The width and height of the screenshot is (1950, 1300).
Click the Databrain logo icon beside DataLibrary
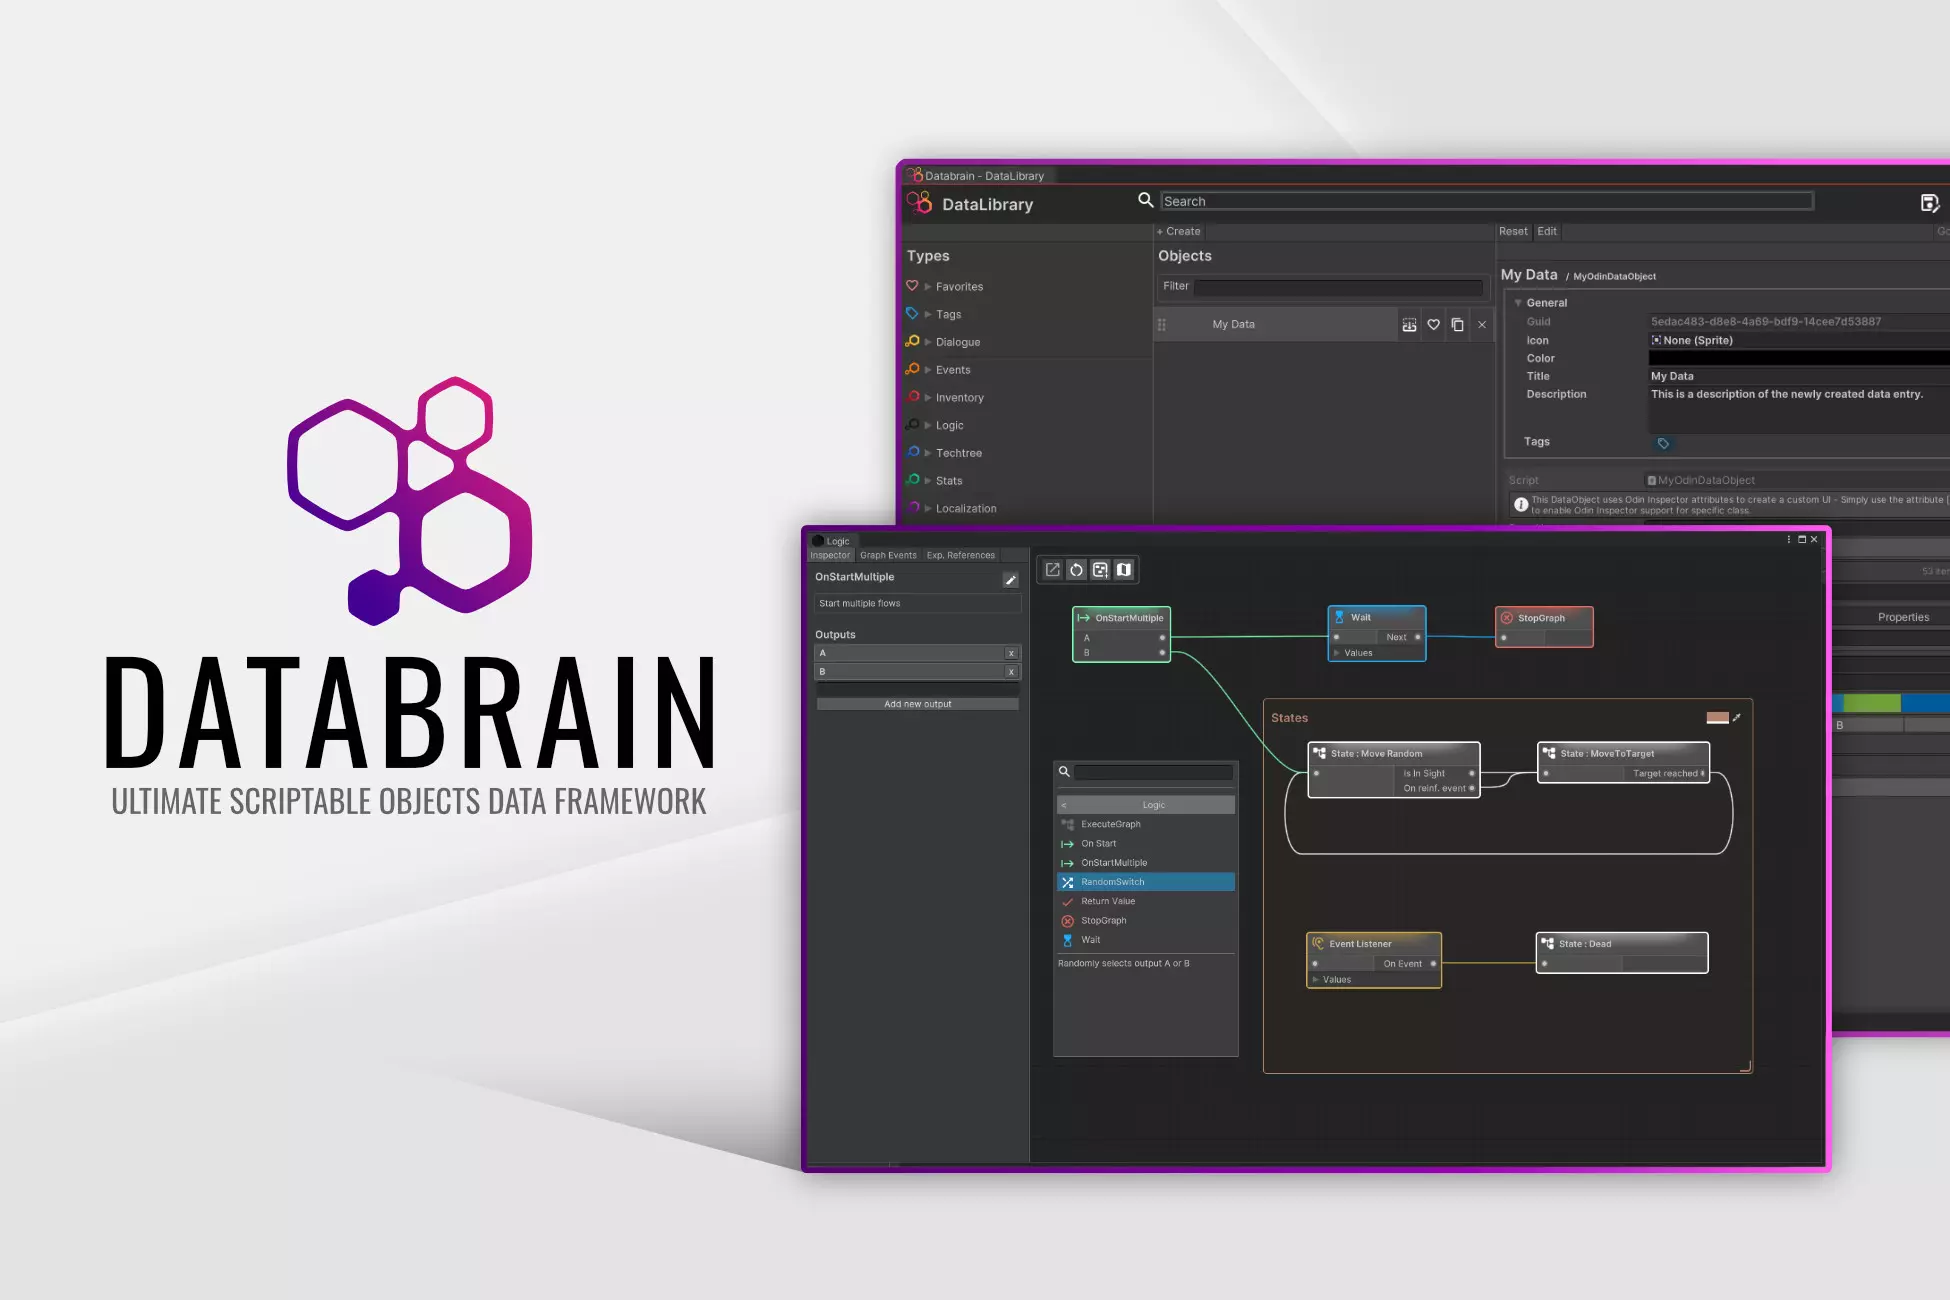tap(919, 203)
